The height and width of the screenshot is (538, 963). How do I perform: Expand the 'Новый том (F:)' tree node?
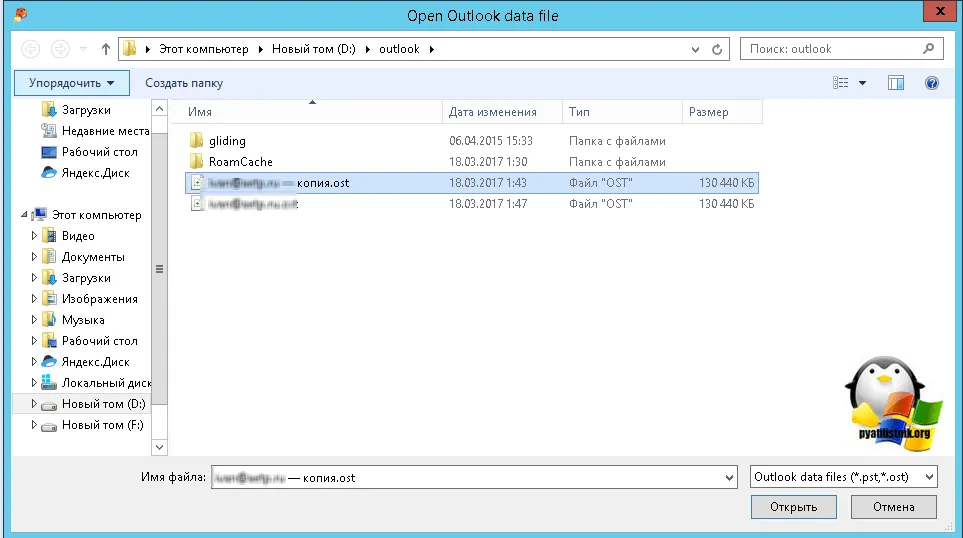tap(34, 424)
